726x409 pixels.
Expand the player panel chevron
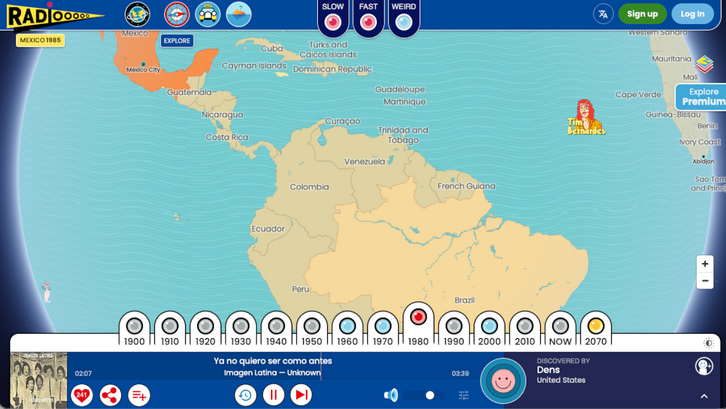pos(704,396)
